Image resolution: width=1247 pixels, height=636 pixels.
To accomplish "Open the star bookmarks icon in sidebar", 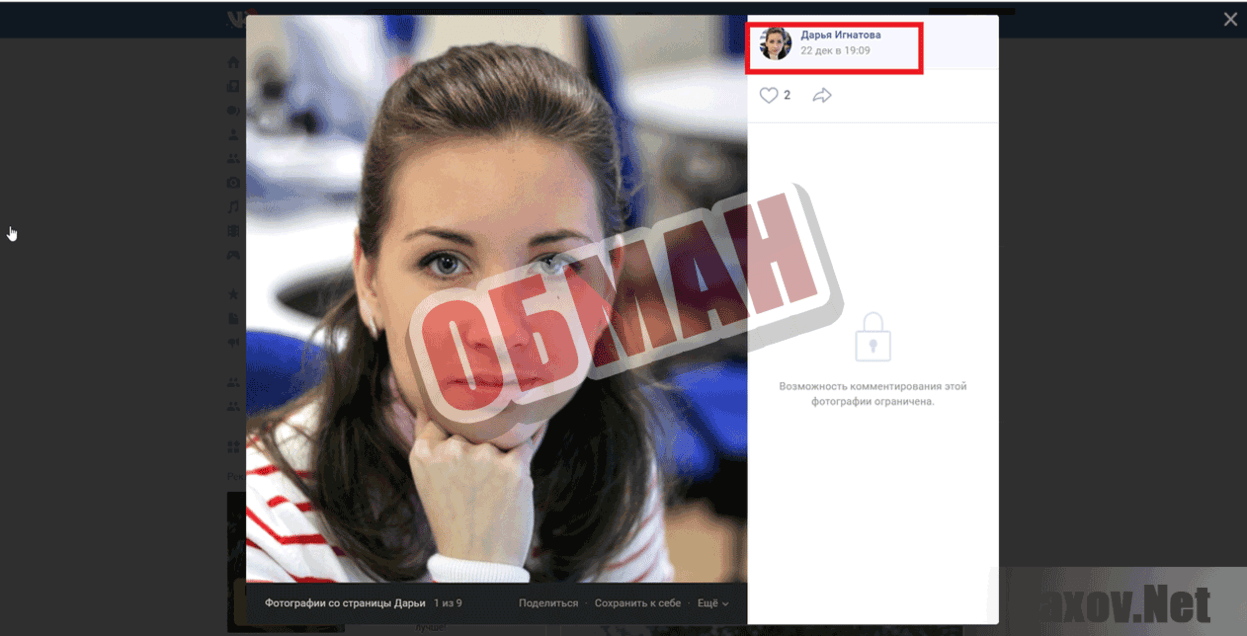I will point(233,295).
